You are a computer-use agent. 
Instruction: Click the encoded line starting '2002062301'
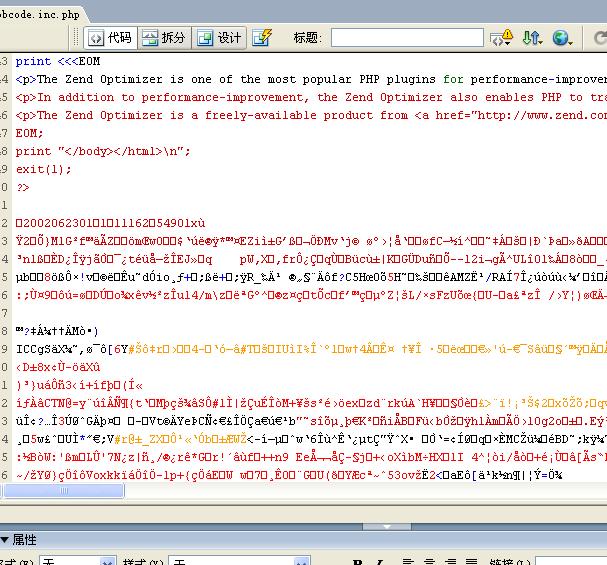110,223
